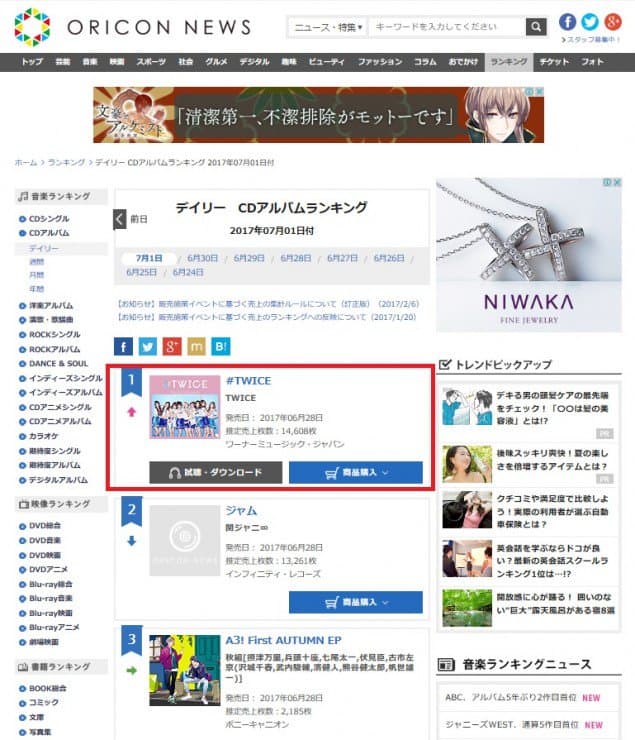Go to previous day with 前日 arrow
This screenshot has width=635, height=740.
[x=120, y=218]
